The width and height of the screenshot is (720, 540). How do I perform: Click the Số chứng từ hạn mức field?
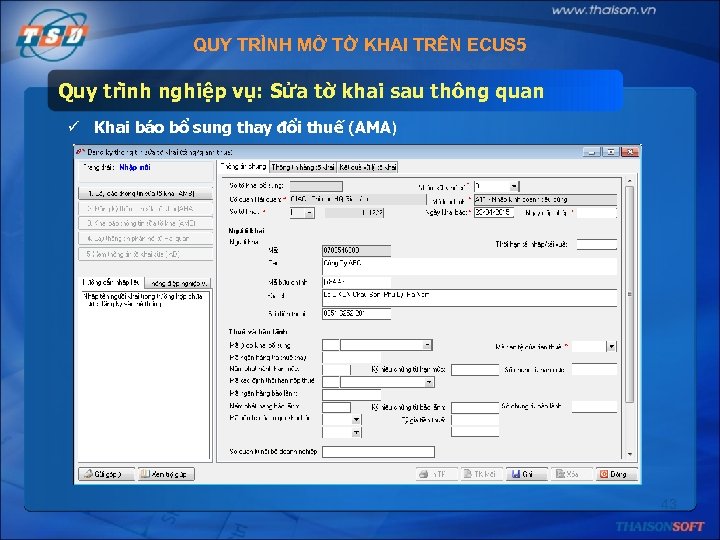(594, 369)
